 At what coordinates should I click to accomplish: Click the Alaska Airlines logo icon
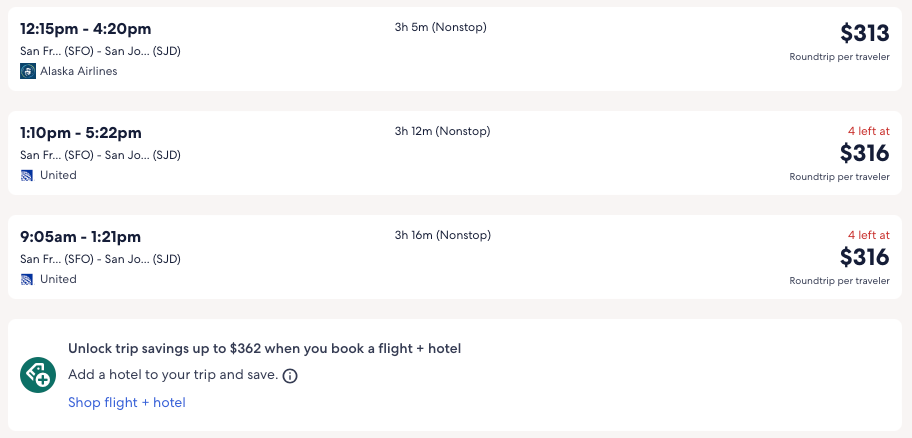[27, 71]
